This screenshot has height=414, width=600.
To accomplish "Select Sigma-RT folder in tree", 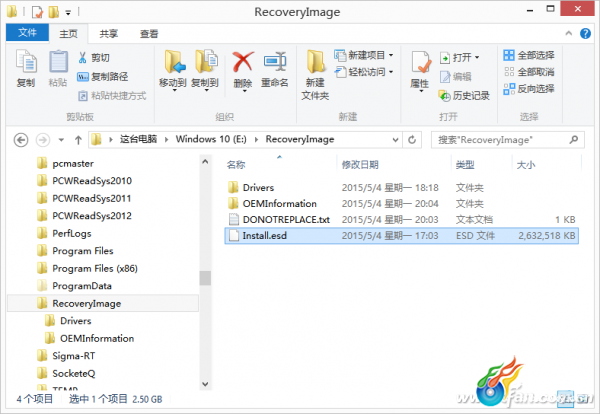I will 66,356.
